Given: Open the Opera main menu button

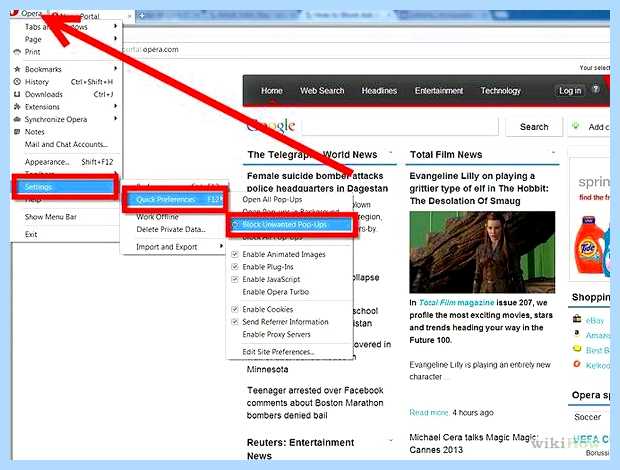Looking at the screenshot, I should point(27,14).
